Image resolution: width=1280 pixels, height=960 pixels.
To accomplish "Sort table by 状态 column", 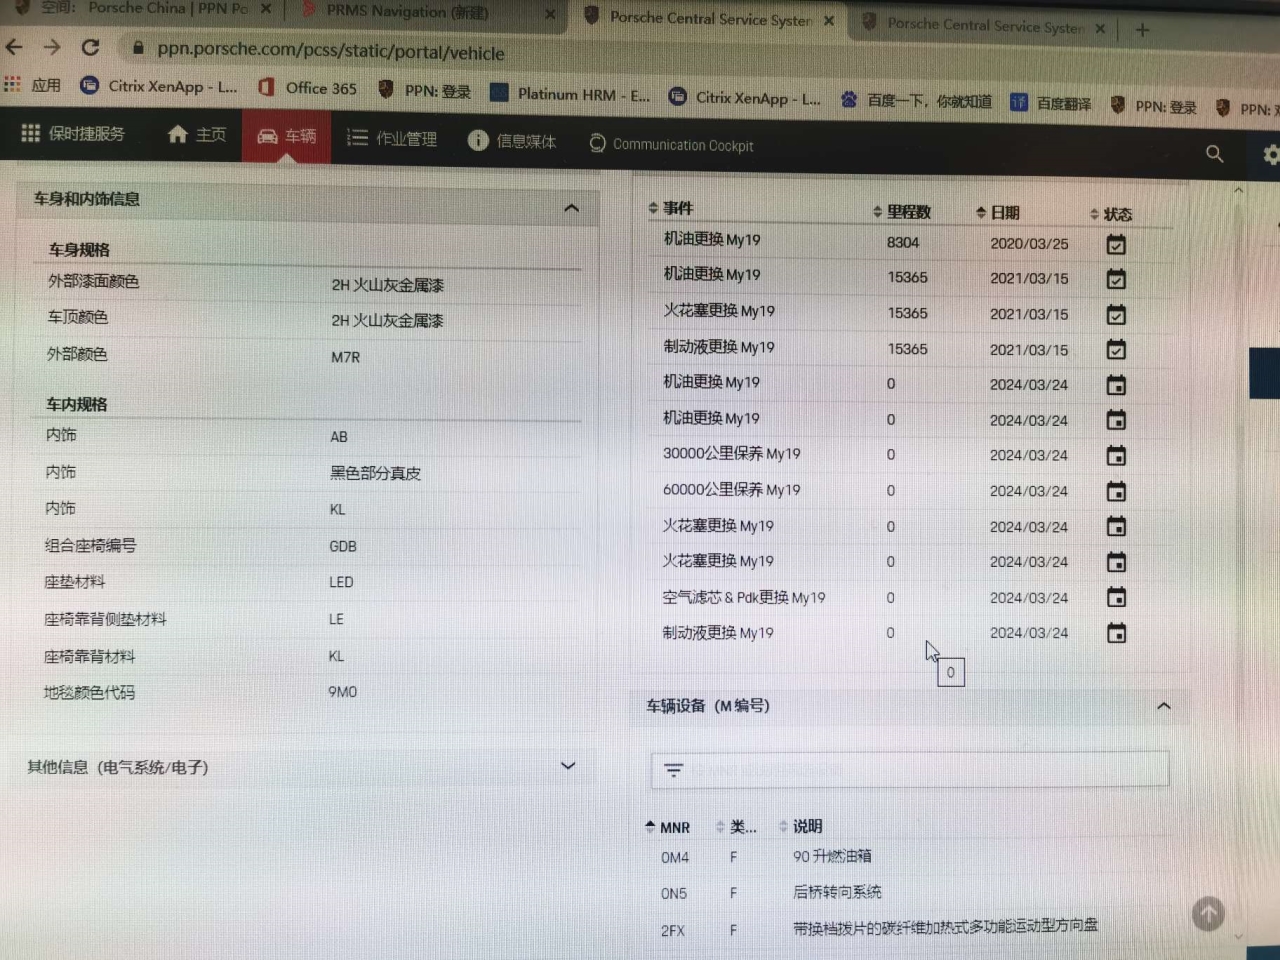I will 1111,214.
